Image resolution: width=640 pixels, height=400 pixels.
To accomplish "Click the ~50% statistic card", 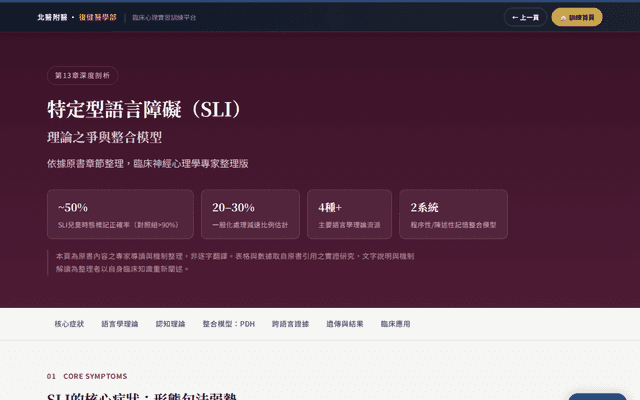I will (120, 214).
